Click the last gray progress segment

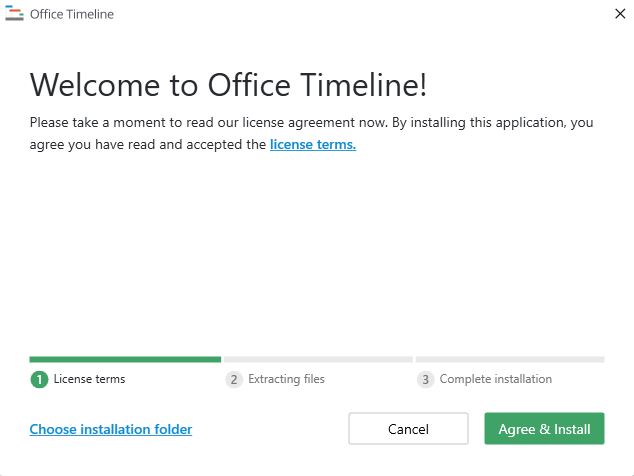[510, 359]
